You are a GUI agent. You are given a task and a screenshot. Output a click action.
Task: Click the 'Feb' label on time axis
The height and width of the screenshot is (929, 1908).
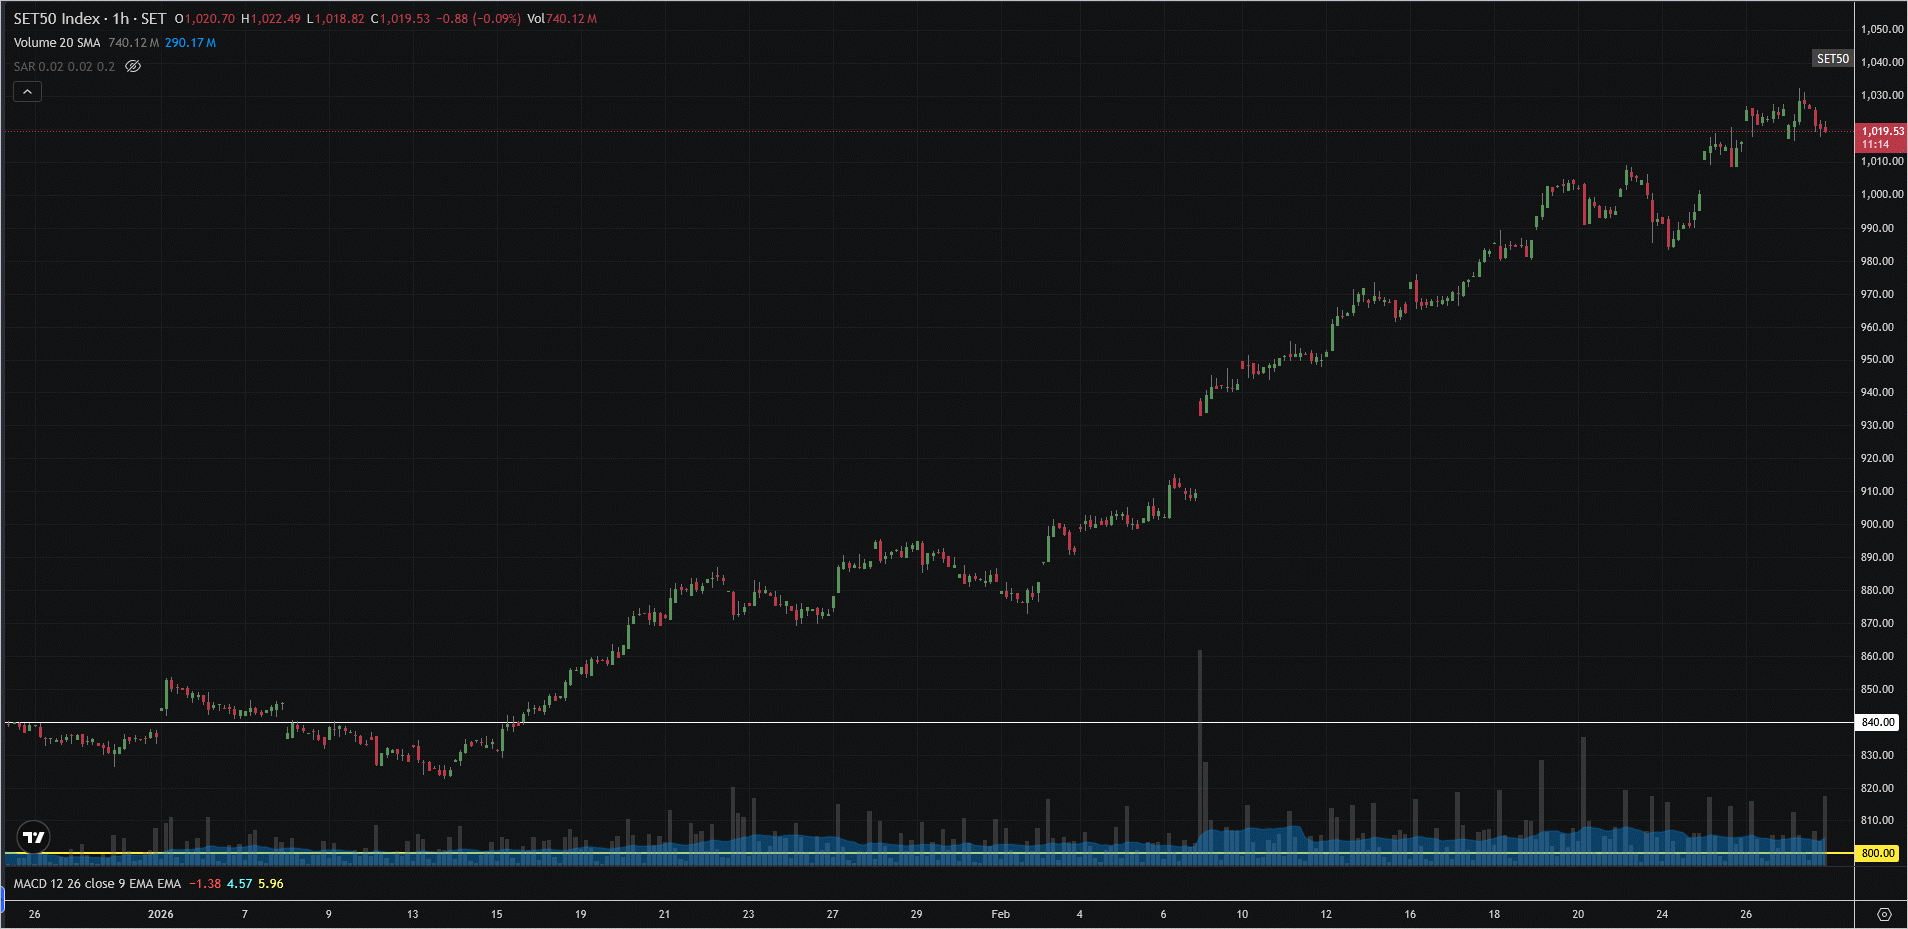tap(1000, 914)
